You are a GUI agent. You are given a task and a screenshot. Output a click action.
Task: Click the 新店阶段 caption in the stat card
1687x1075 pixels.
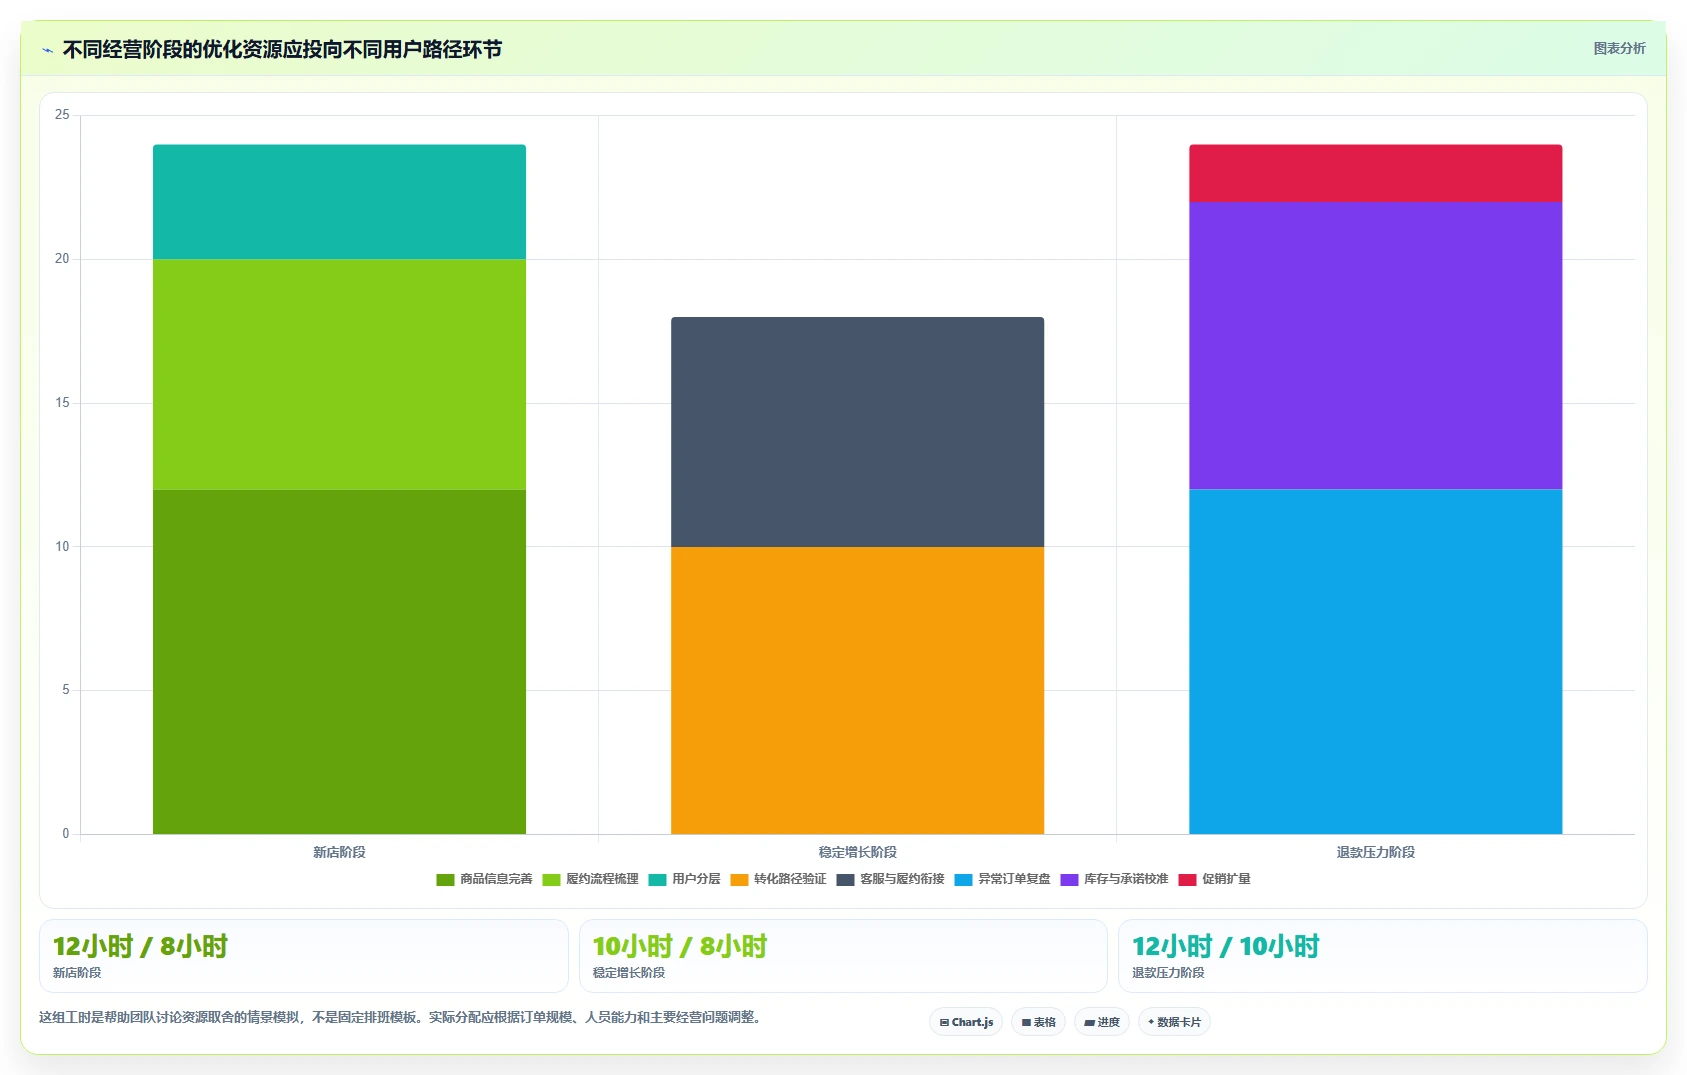[x=77, y=973]
